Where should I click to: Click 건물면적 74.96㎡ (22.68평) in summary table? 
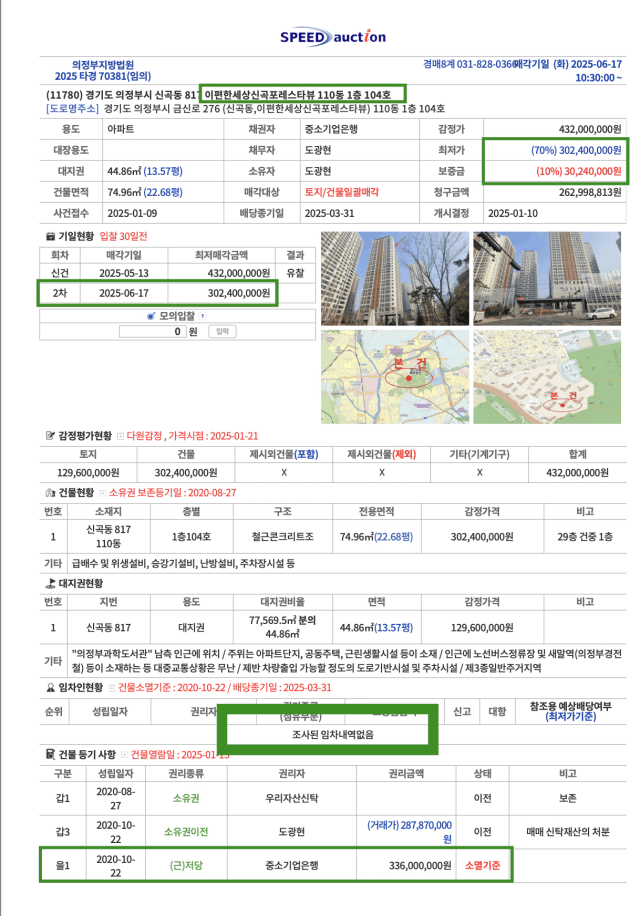point(145,192)
